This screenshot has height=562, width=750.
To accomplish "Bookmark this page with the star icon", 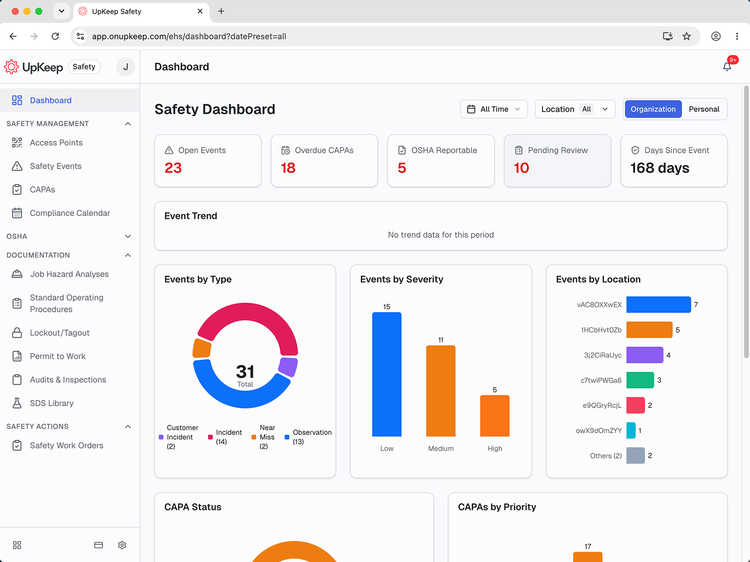I will pyautogui.click(x=686, y=36).
